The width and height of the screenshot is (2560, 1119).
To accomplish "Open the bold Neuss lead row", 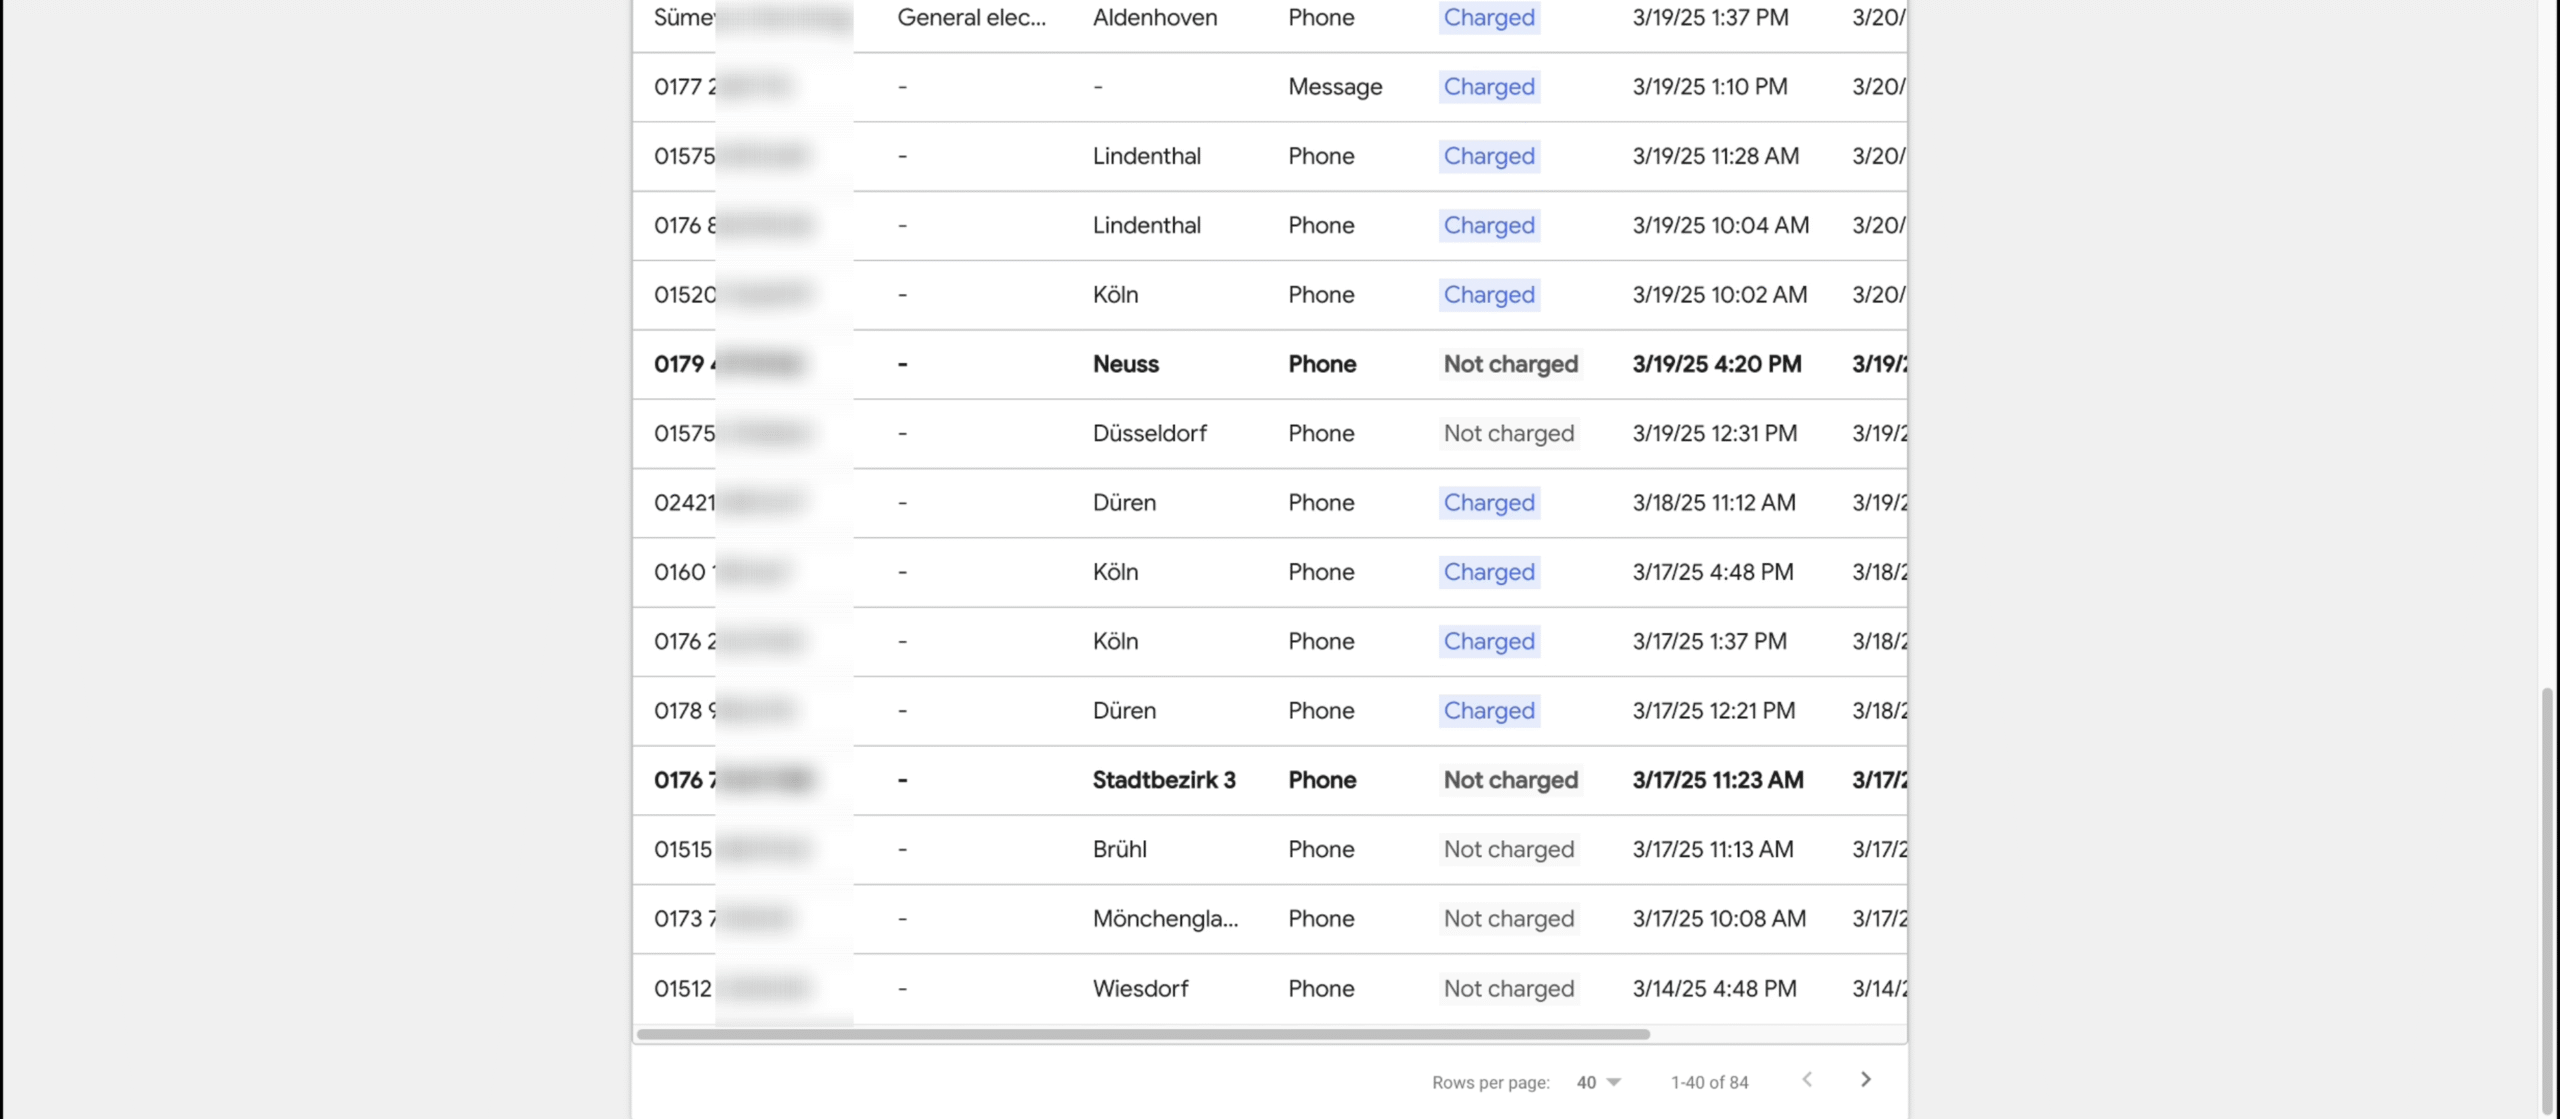I will [1125, 364].
